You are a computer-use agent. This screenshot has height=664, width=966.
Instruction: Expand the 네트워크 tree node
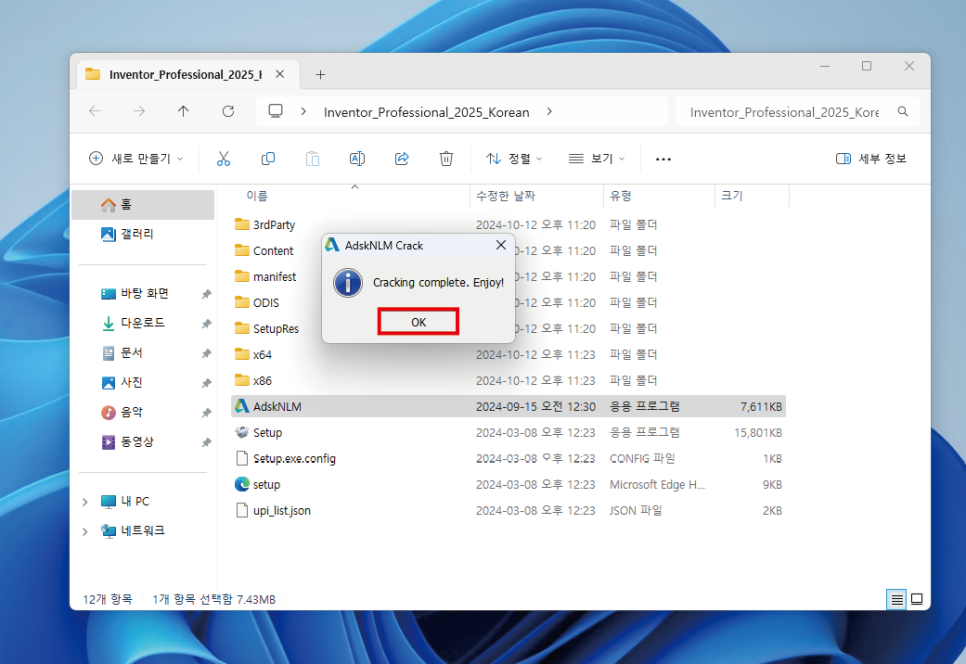tap(85, 531)
